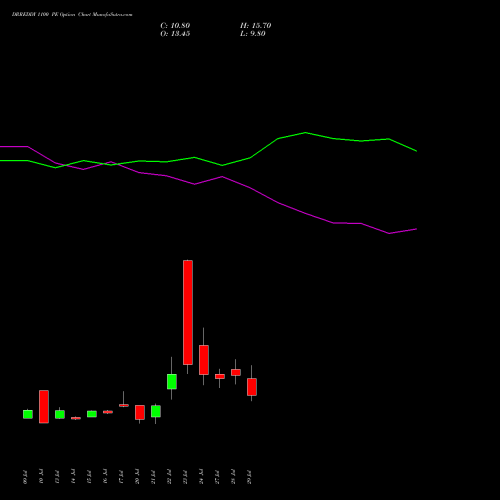The height and width of the screenshot is (500, 500).
Task: Click the 09 Jul date axis label
Action: [x=25, y=477]
